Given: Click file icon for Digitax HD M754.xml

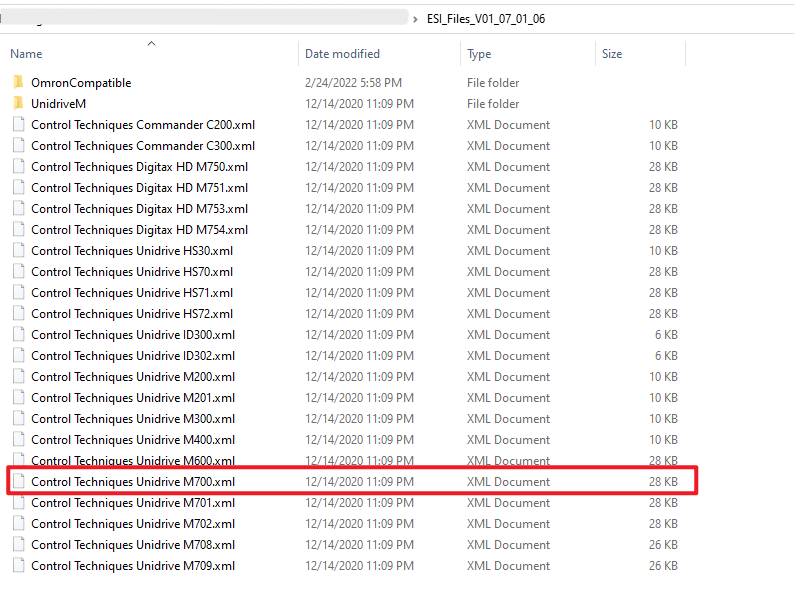Looking at the screenshot, I should tap(18, 229).
